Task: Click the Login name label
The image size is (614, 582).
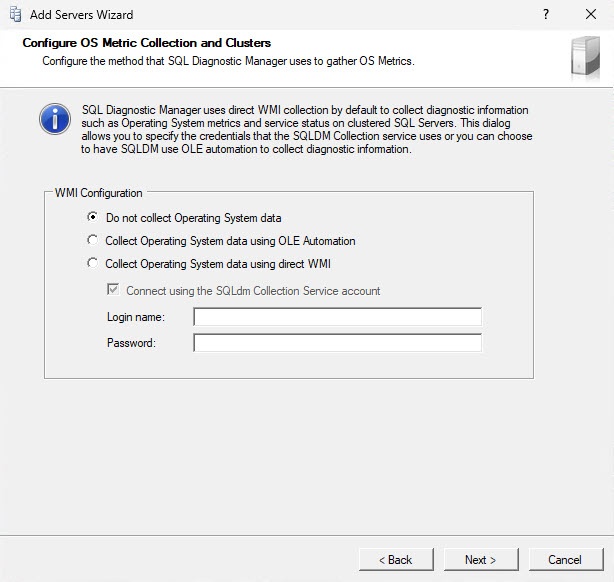Action: point(136,317)
